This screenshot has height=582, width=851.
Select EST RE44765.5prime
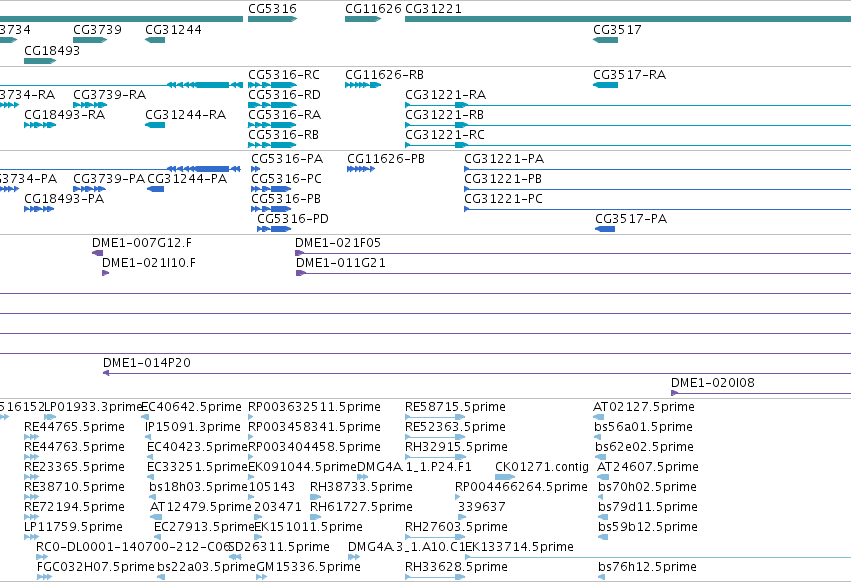coord(74,427)
